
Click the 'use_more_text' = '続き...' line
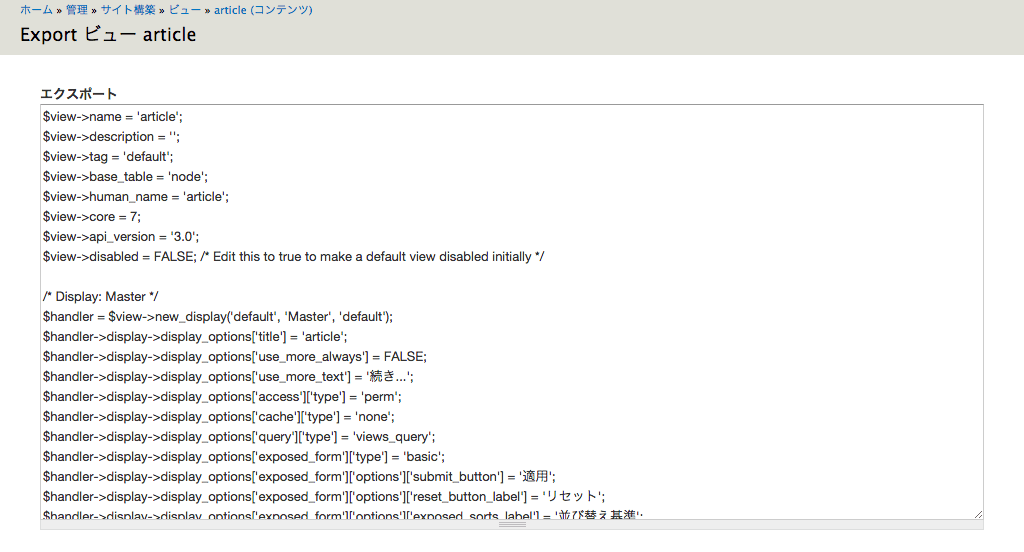tap(229, 377)
